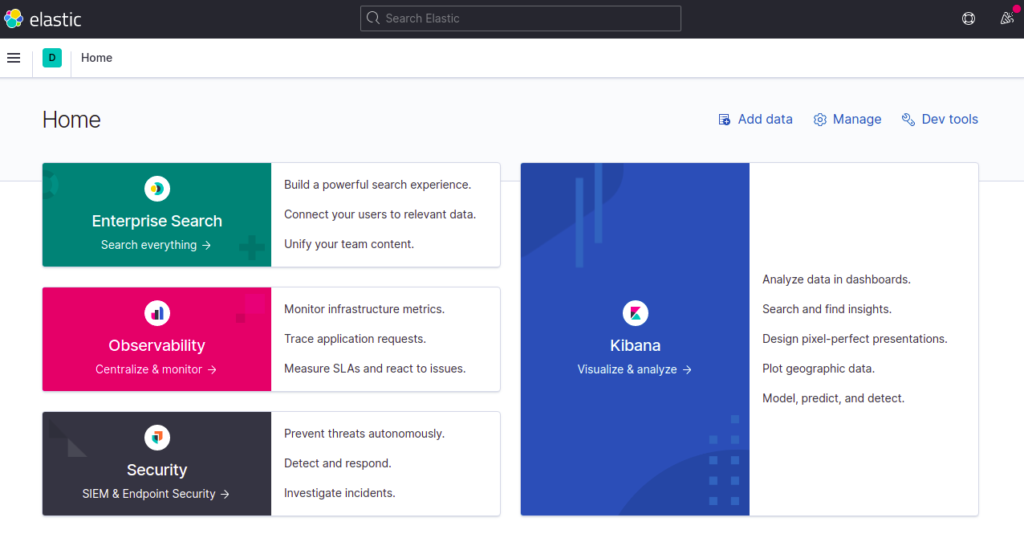Click the elastic wordmark text
This screenshot has width=1024, height=538.
(x=56, y=20)
